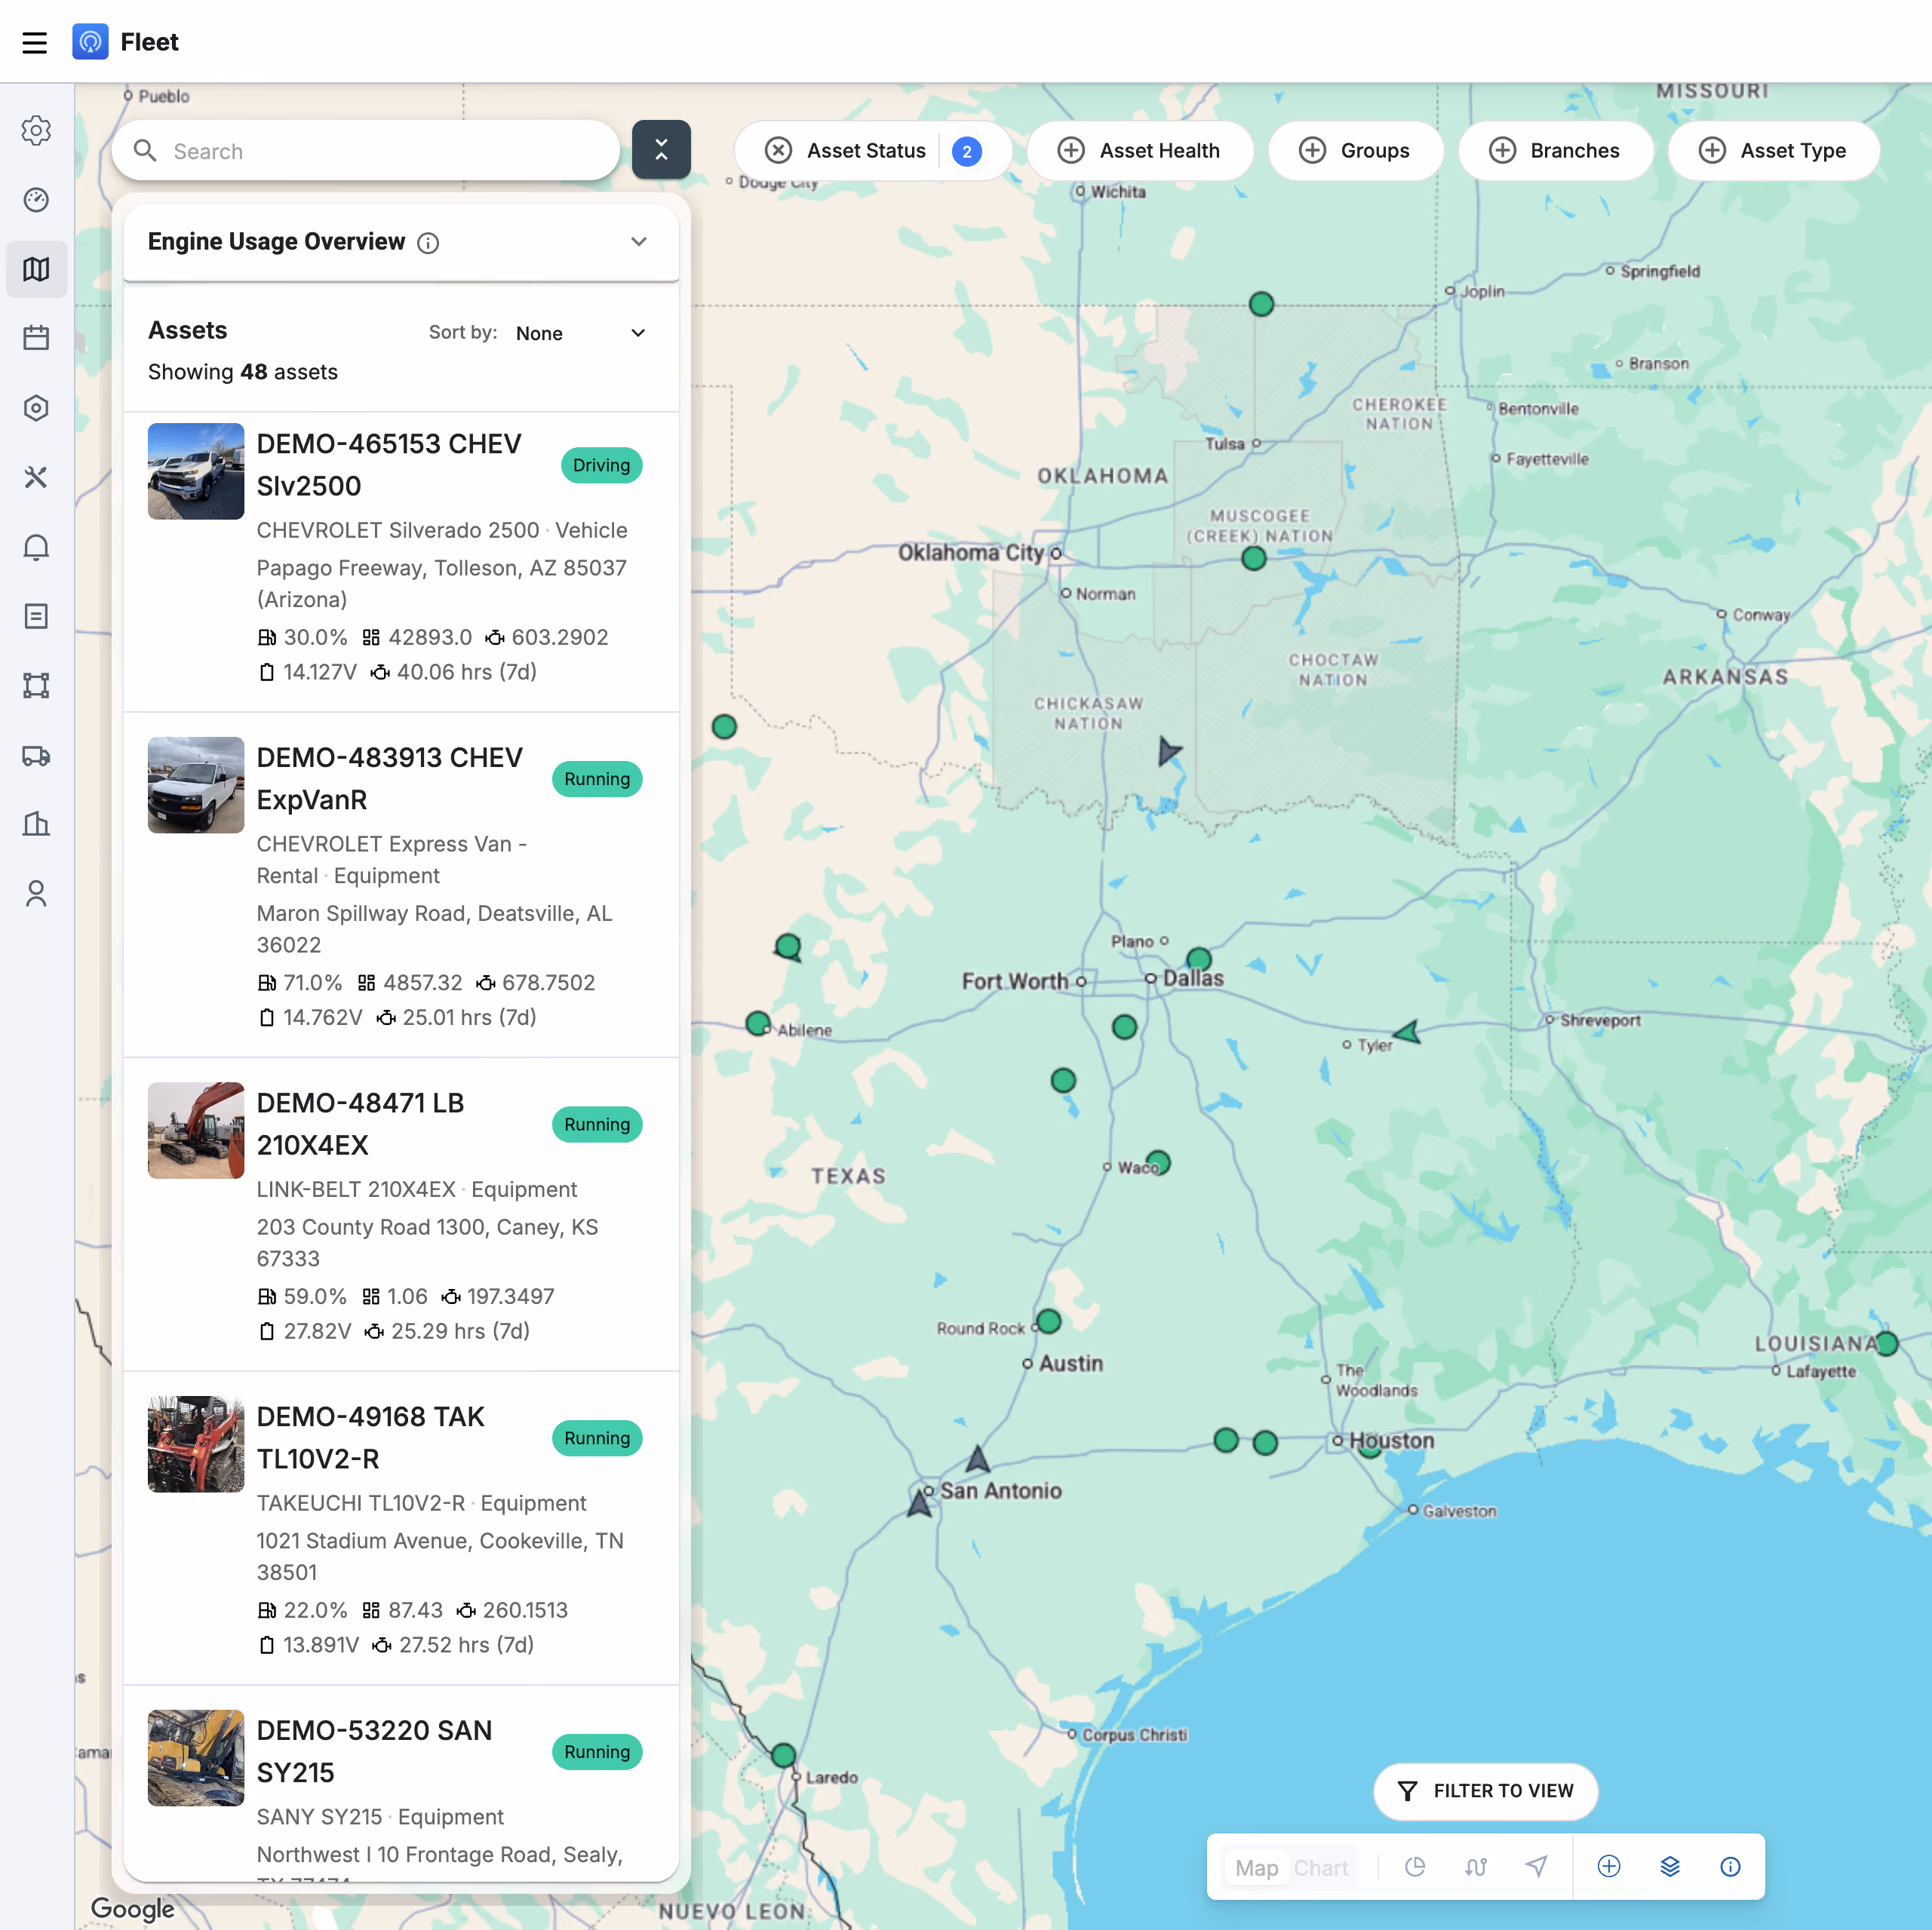Collapse the asset panel with arrows button
Viewport: 1932px width, 1930px height.
coord(661,150)
